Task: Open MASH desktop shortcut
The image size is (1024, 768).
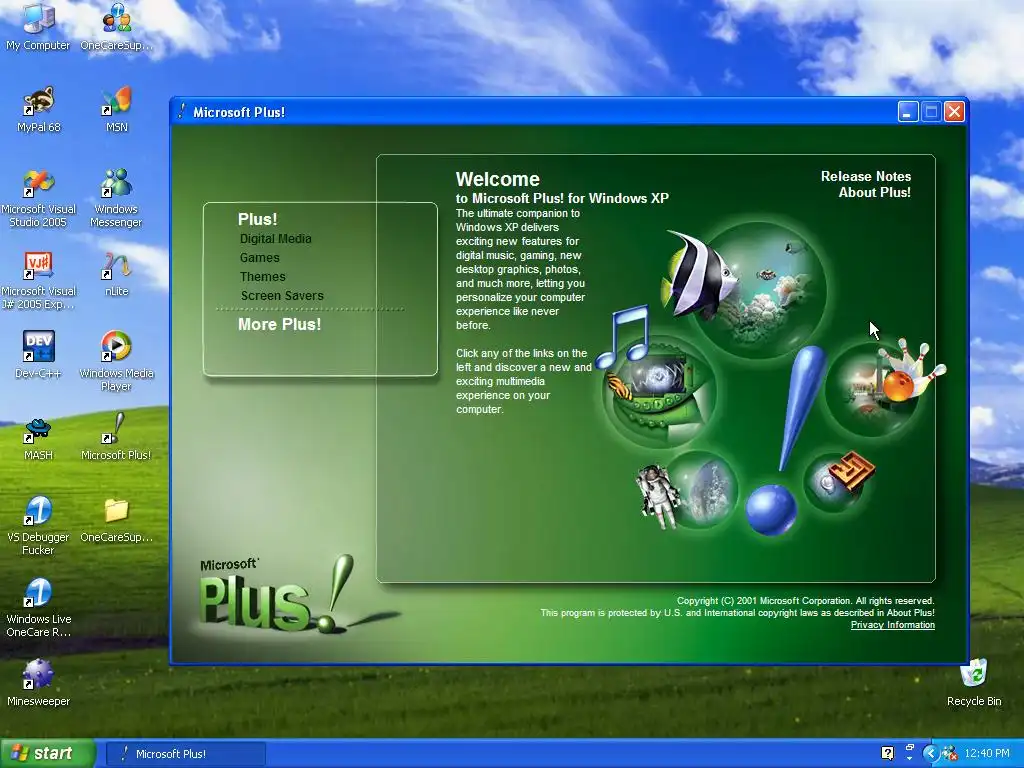Action: [39, 438]
